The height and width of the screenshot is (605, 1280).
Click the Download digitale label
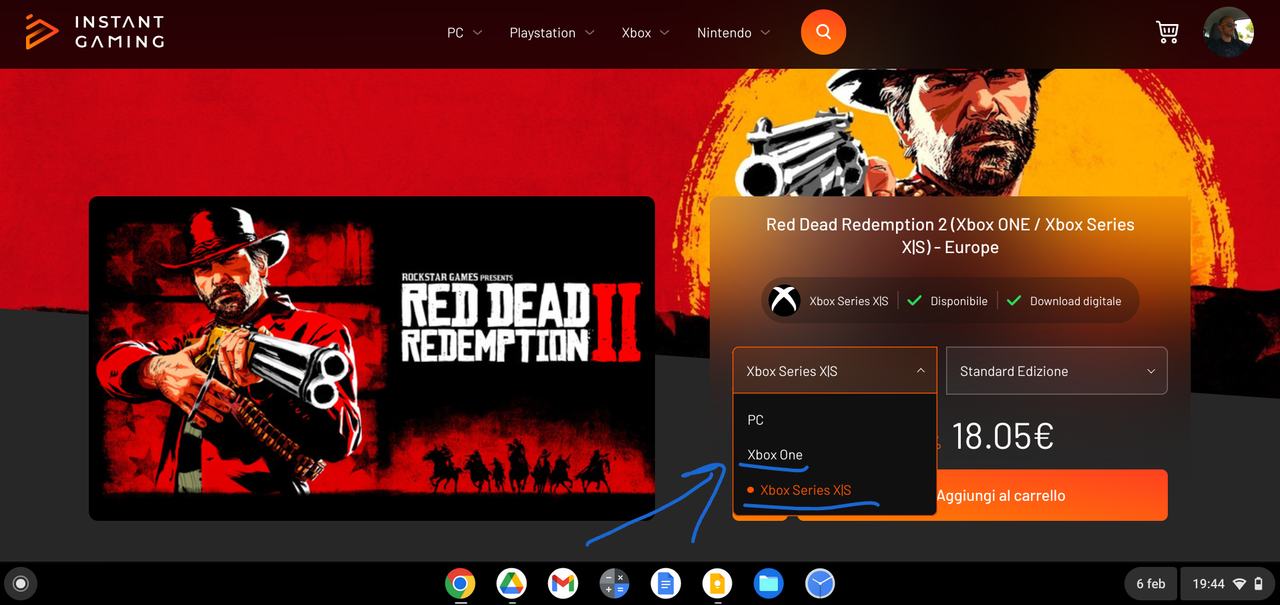click(x=1075, y=301)
